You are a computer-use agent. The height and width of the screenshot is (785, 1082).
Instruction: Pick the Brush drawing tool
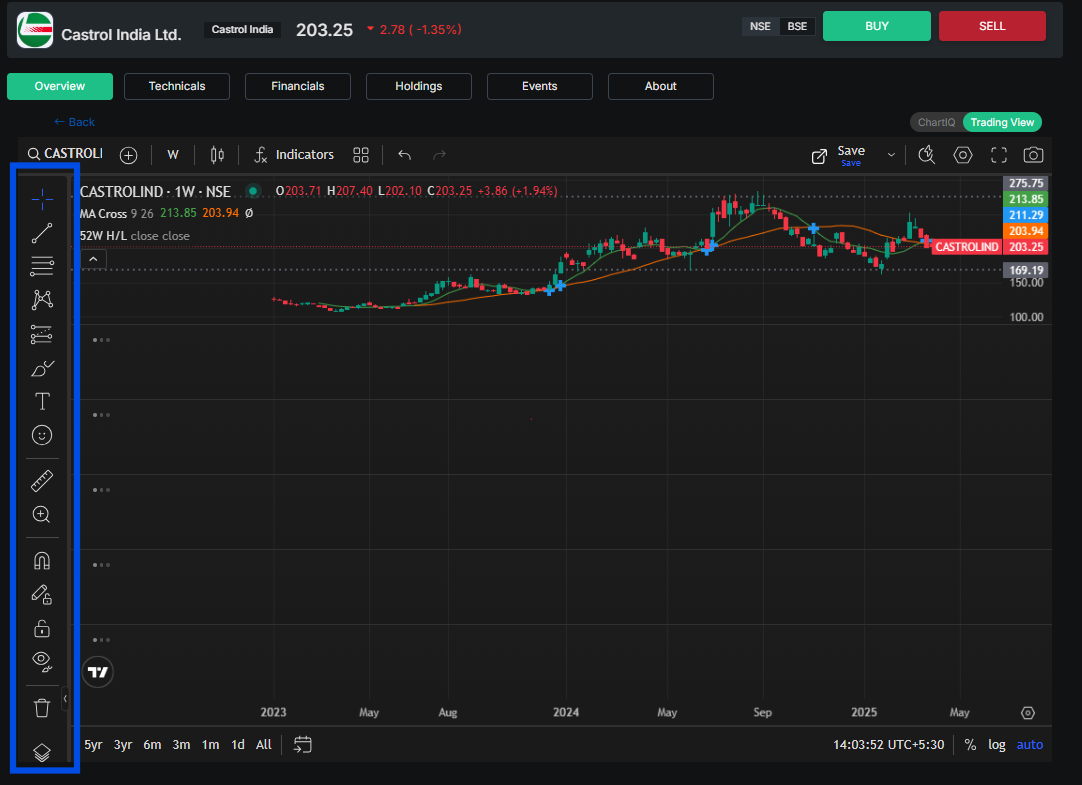point(41,368)
